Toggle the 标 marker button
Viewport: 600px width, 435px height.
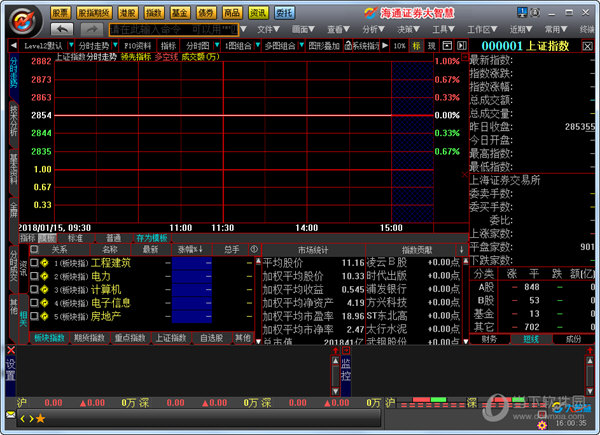pyautogui.click(x=416, y=46)
